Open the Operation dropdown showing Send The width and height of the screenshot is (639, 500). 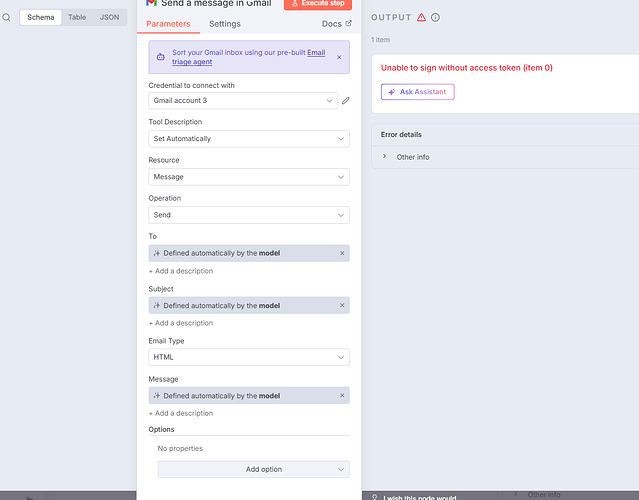coord(249,215)
